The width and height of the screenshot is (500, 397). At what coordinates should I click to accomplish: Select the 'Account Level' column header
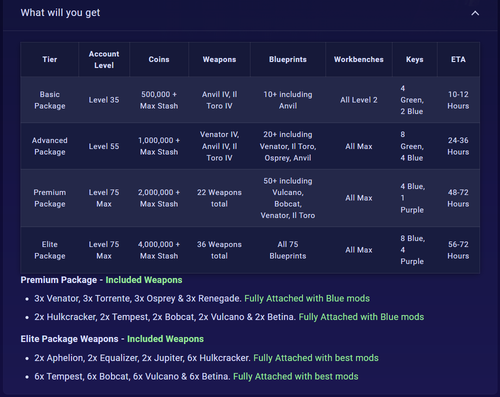coord(104,59)
